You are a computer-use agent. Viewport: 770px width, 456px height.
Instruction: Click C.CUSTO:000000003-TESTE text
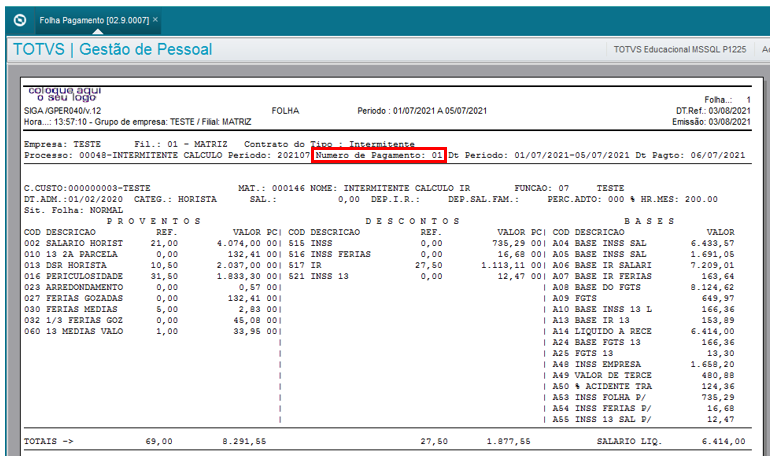pos(87,188)
